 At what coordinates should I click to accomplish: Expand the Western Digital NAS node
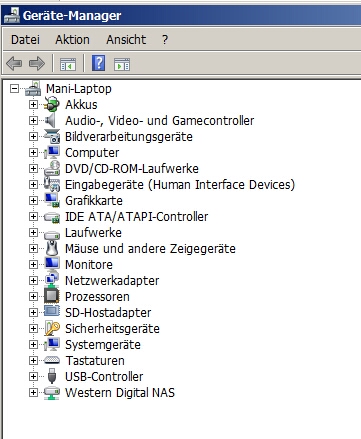[x=33, y=393]
